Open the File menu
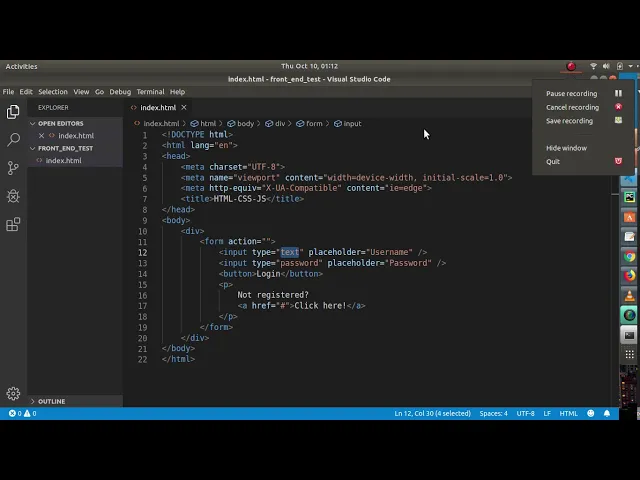 tap(8, 92)
